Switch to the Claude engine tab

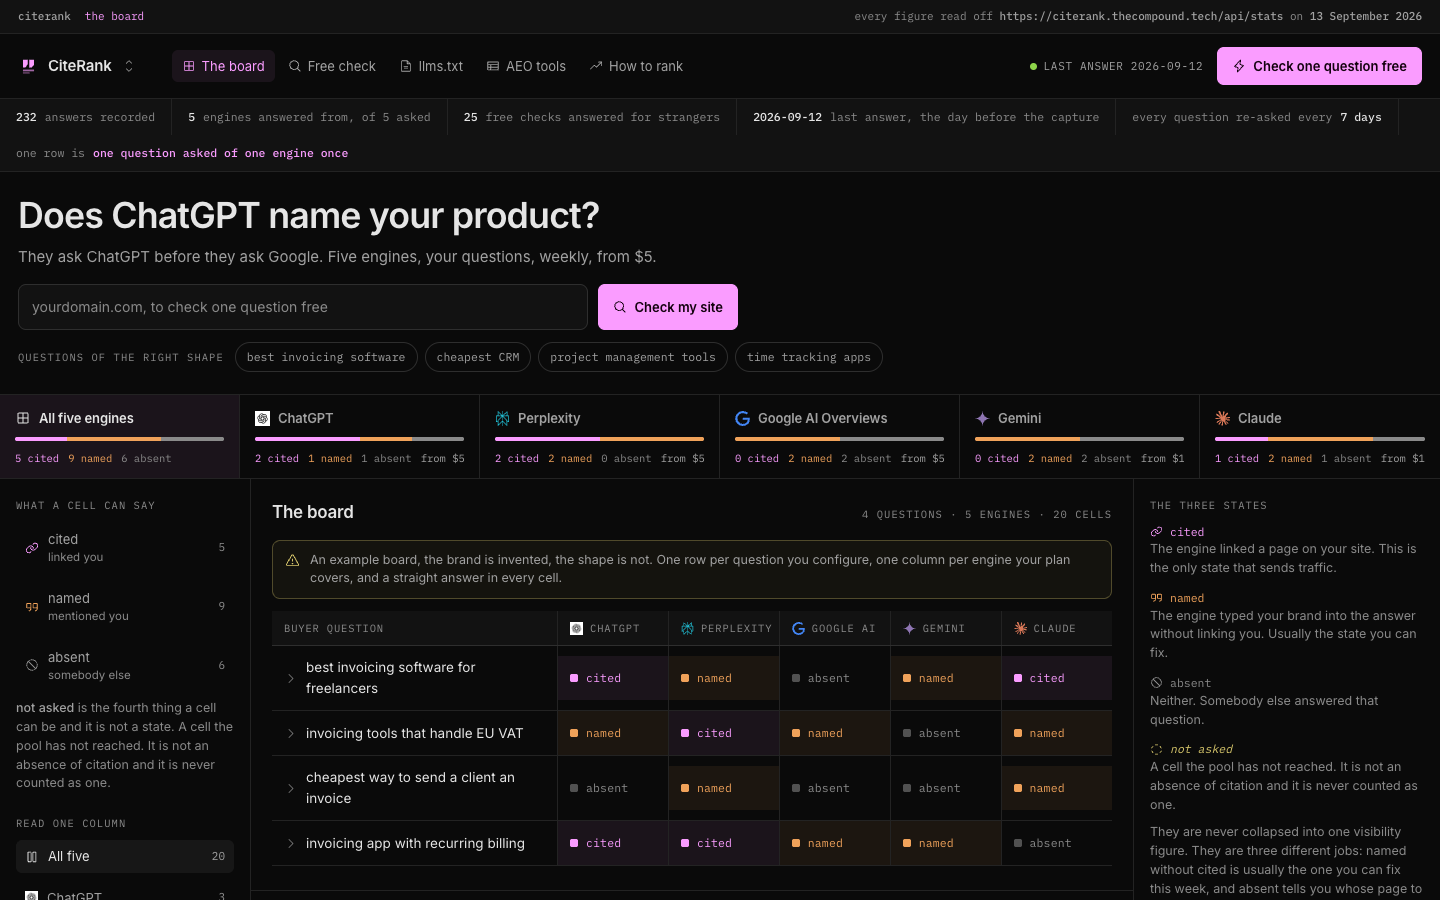[x=1320, y=437]
